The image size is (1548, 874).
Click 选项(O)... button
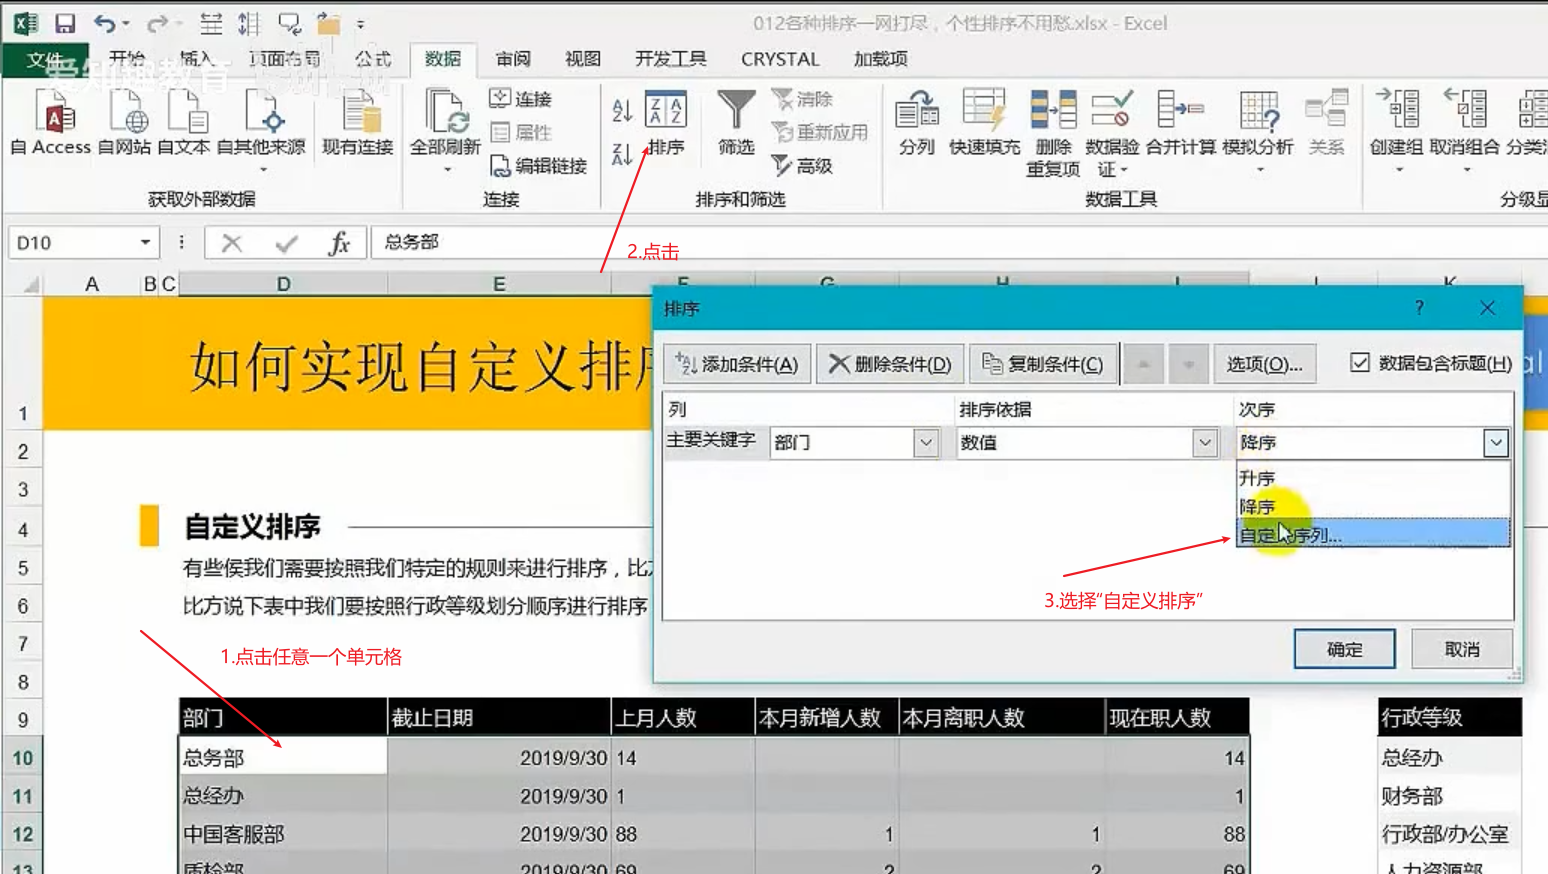1264,363
